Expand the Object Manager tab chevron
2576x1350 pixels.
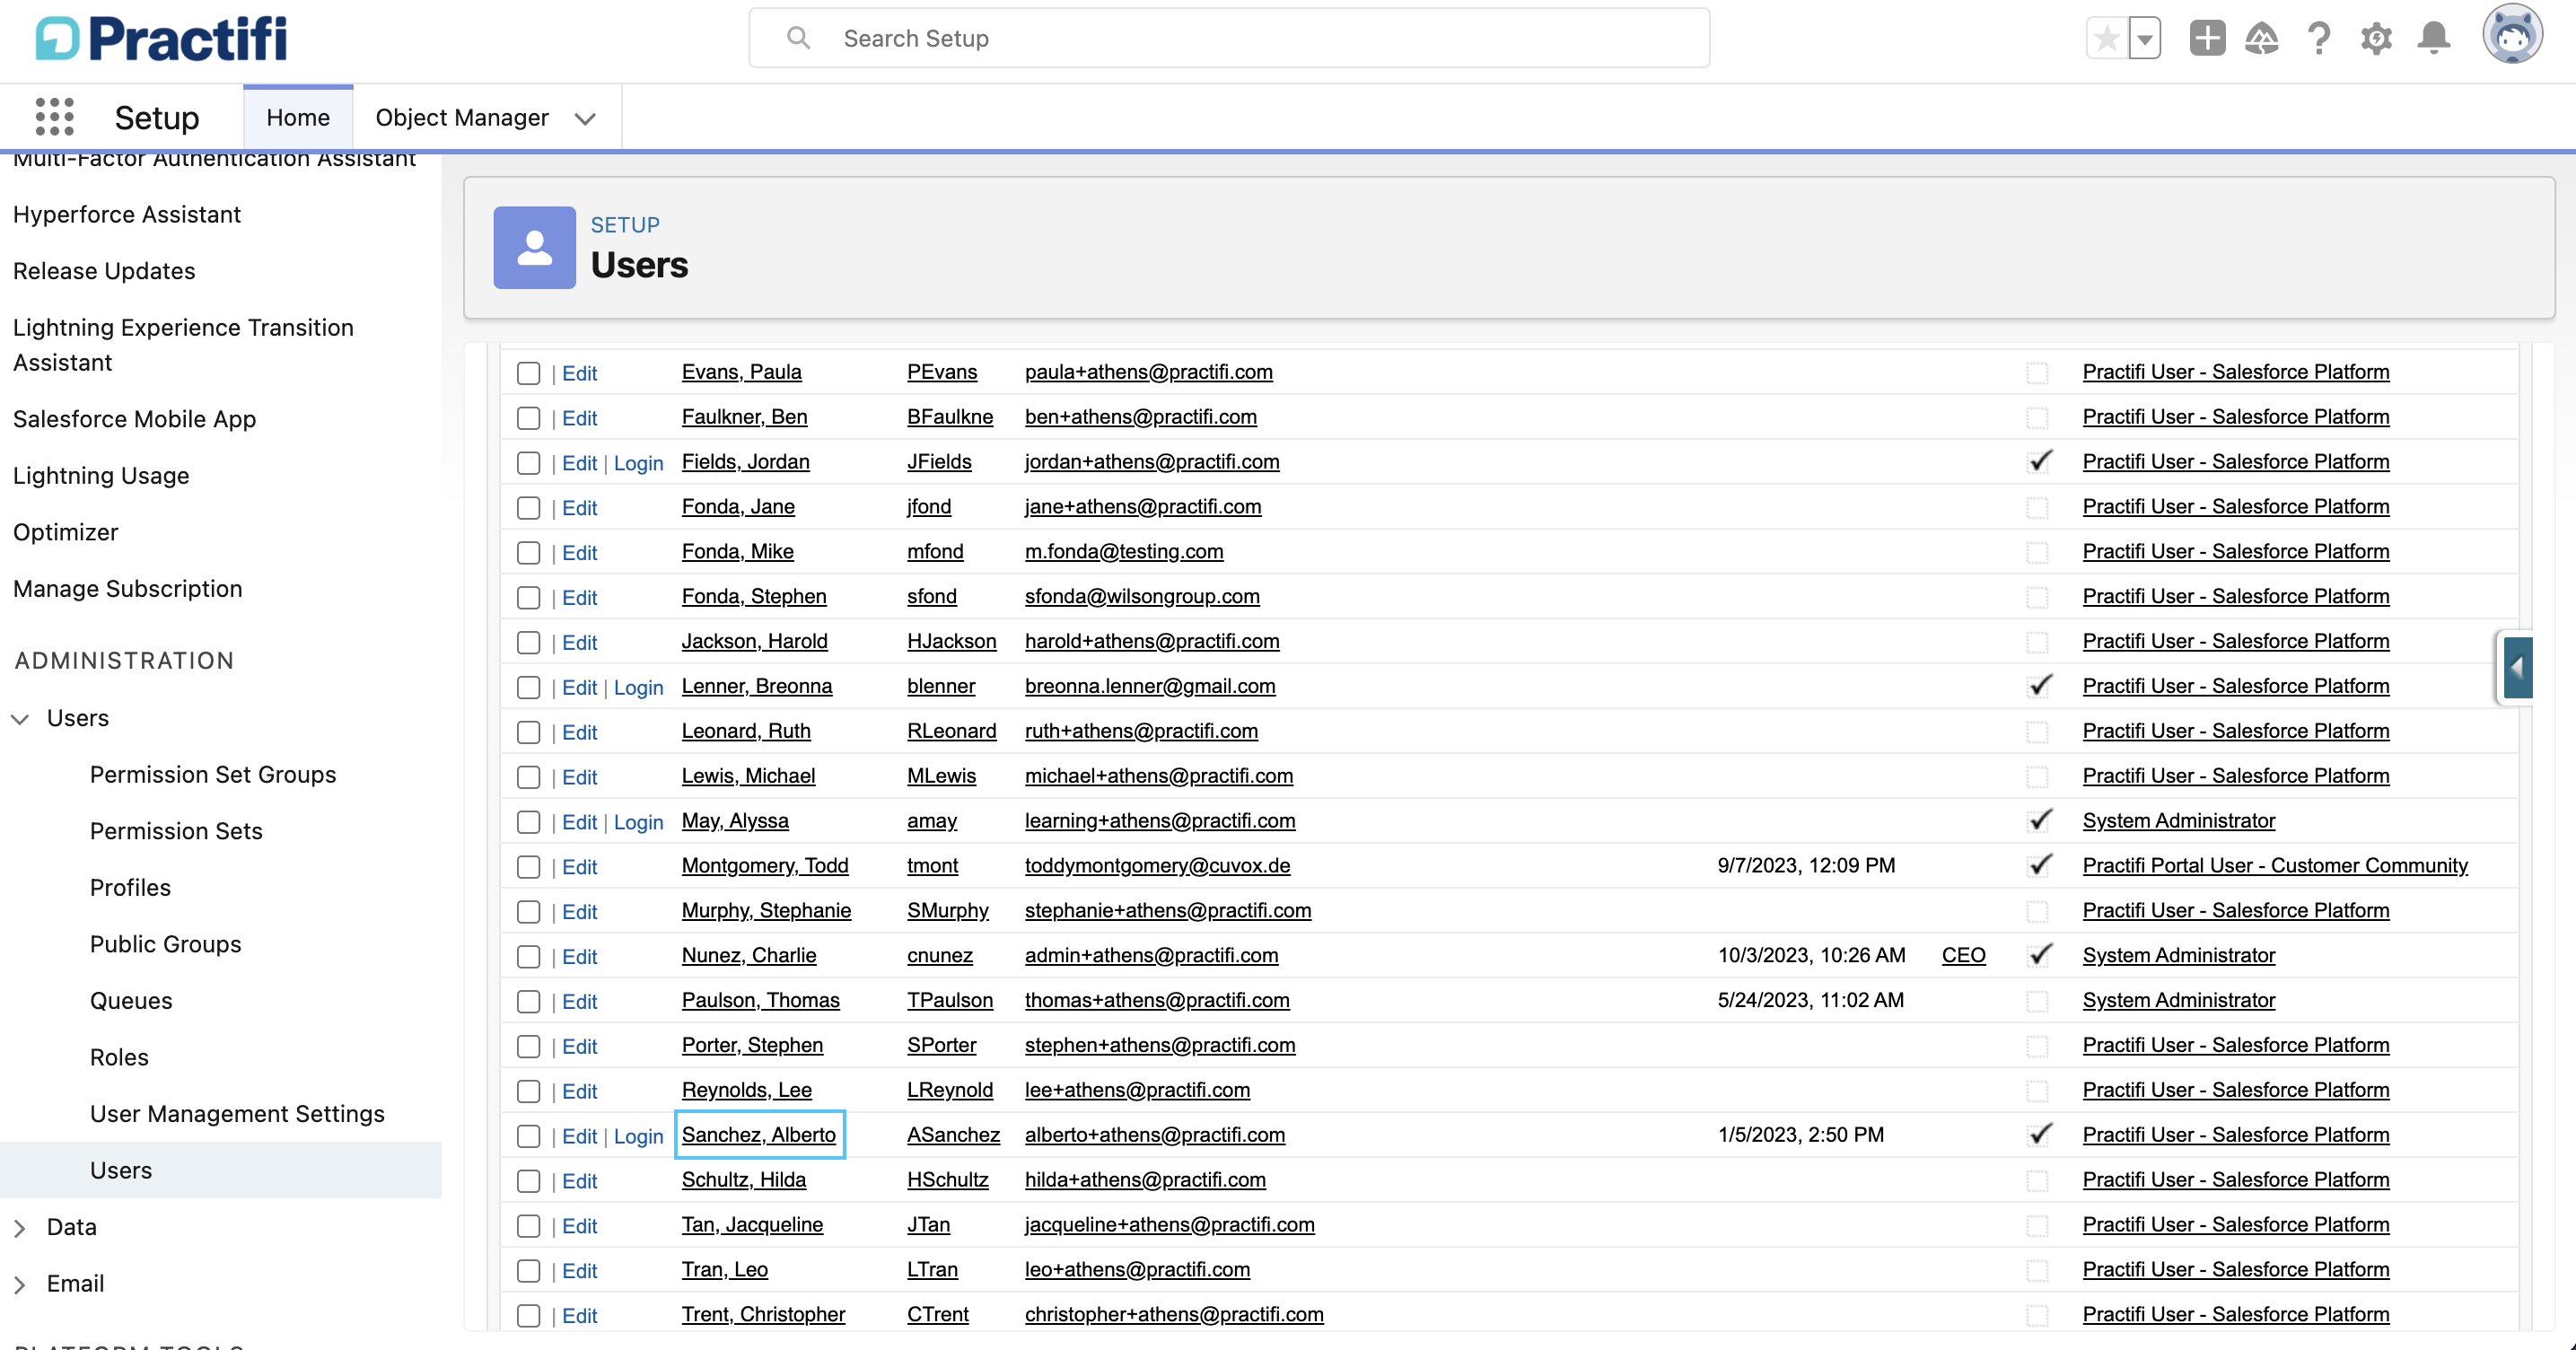click(585, 119)
